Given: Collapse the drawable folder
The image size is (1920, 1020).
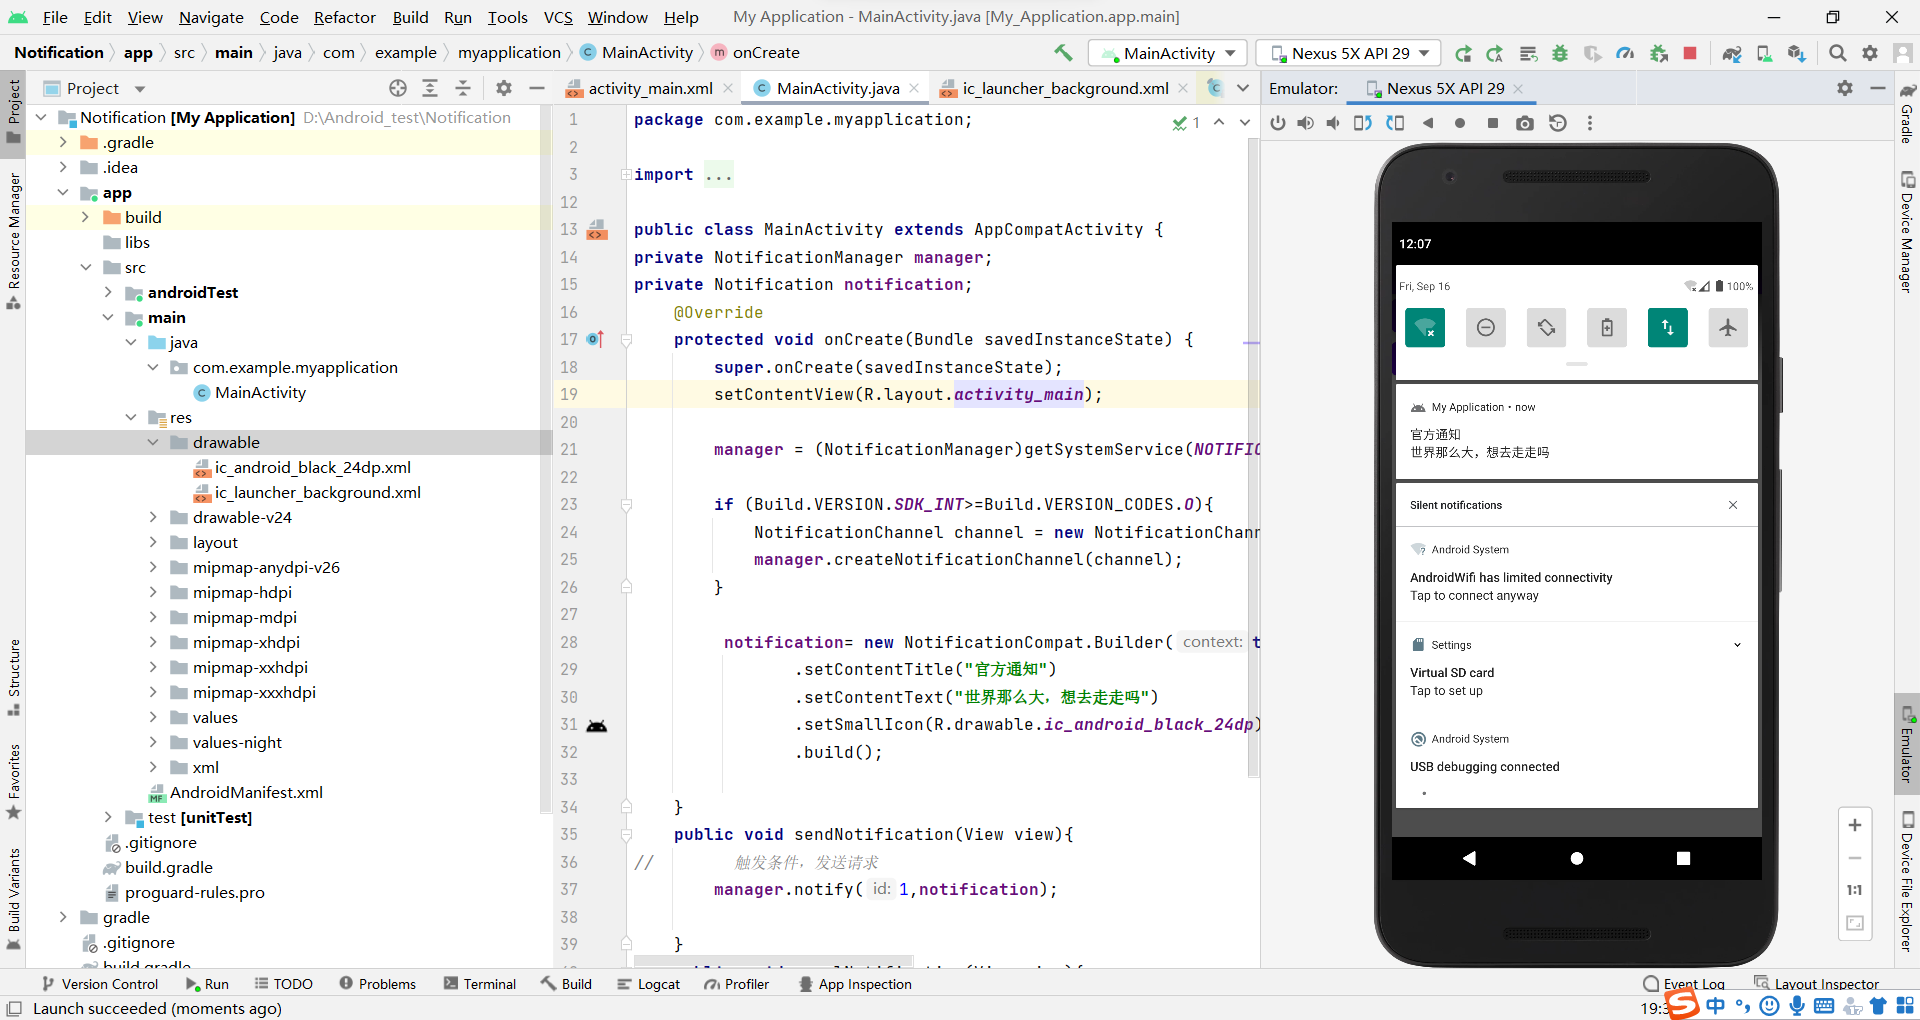Looking at the screenshot, I should [153, 441].
